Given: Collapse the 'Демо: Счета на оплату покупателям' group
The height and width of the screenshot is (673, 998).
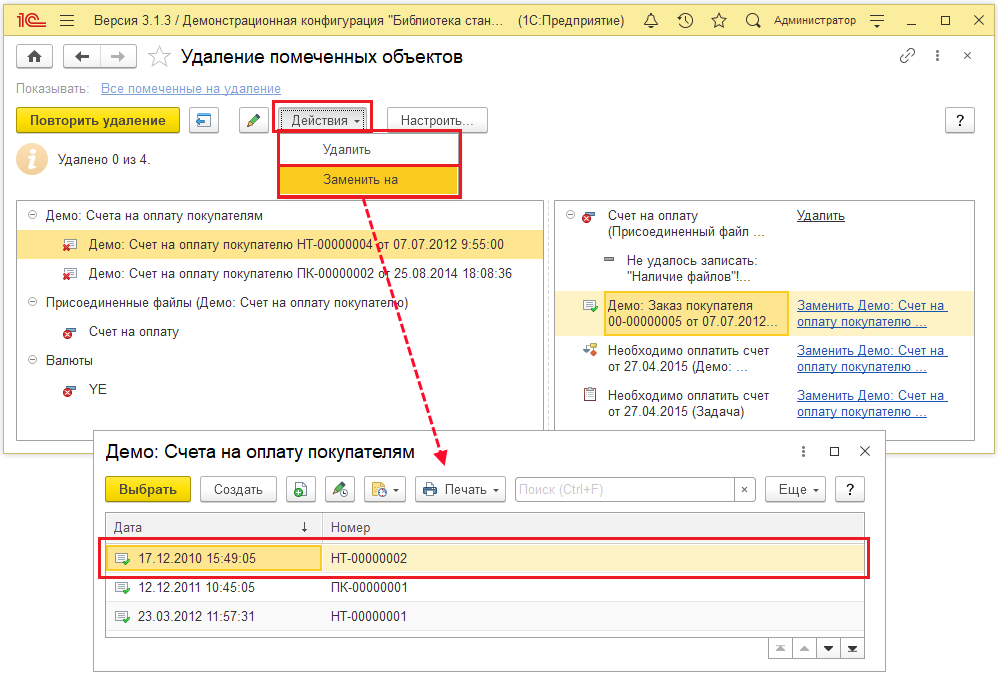Looking at the screenshot, I should 32,215.
